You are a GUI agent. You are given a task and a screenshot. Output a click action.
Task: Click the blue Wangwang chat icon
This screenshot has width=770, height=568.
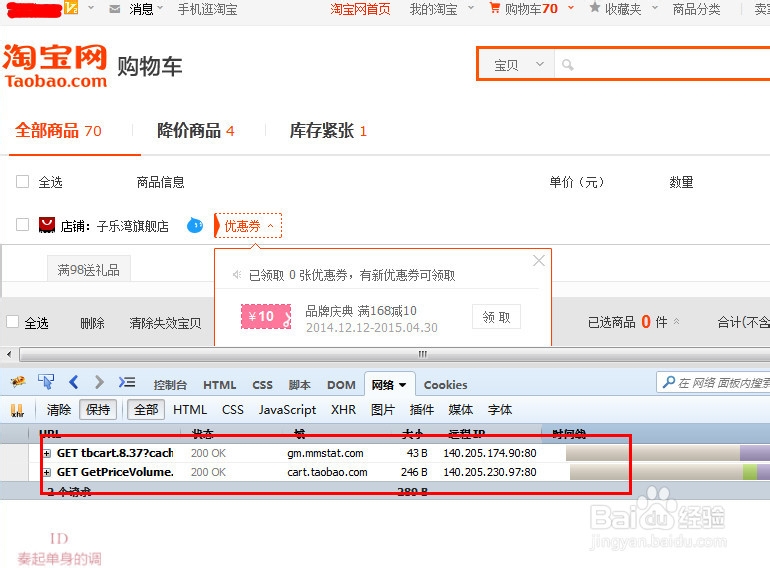195,226
